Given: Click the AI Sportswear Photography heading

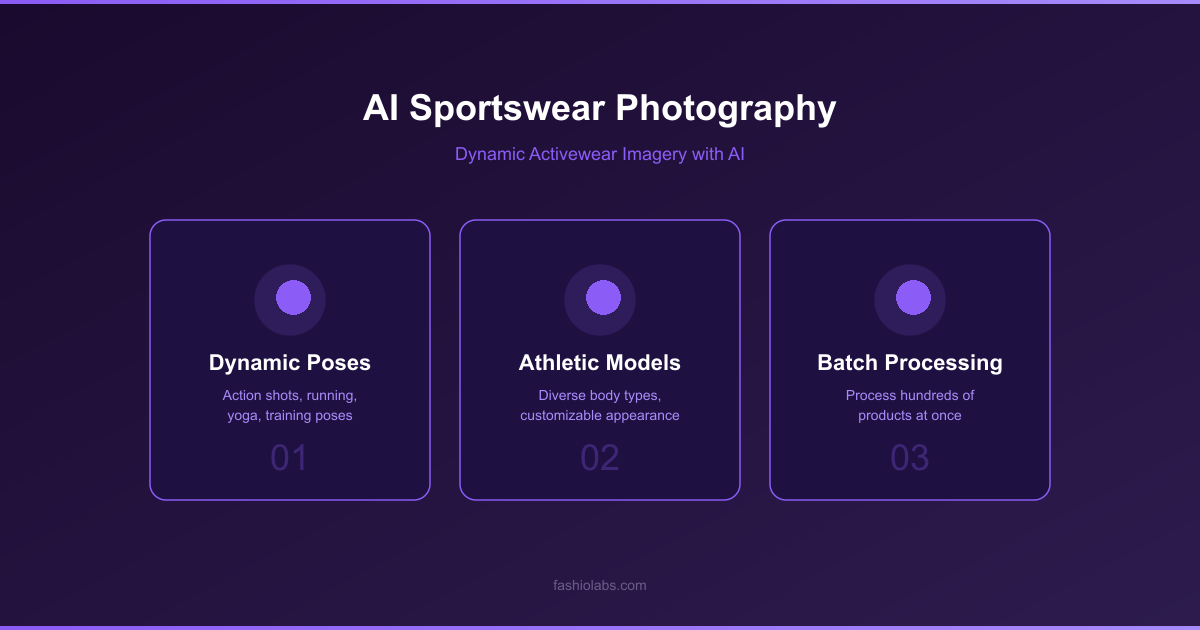Looking at the screenshot, I should 600,108.
